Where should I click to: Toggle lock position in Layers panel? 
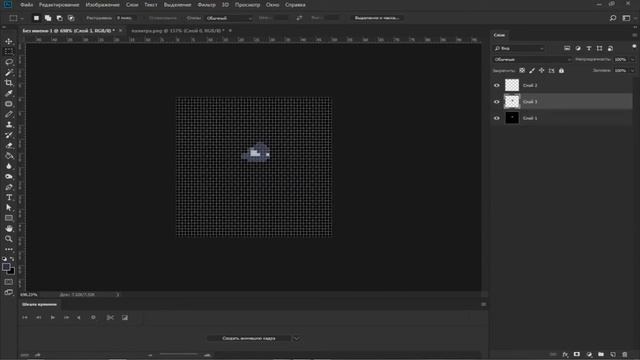(x=542, y=71)
